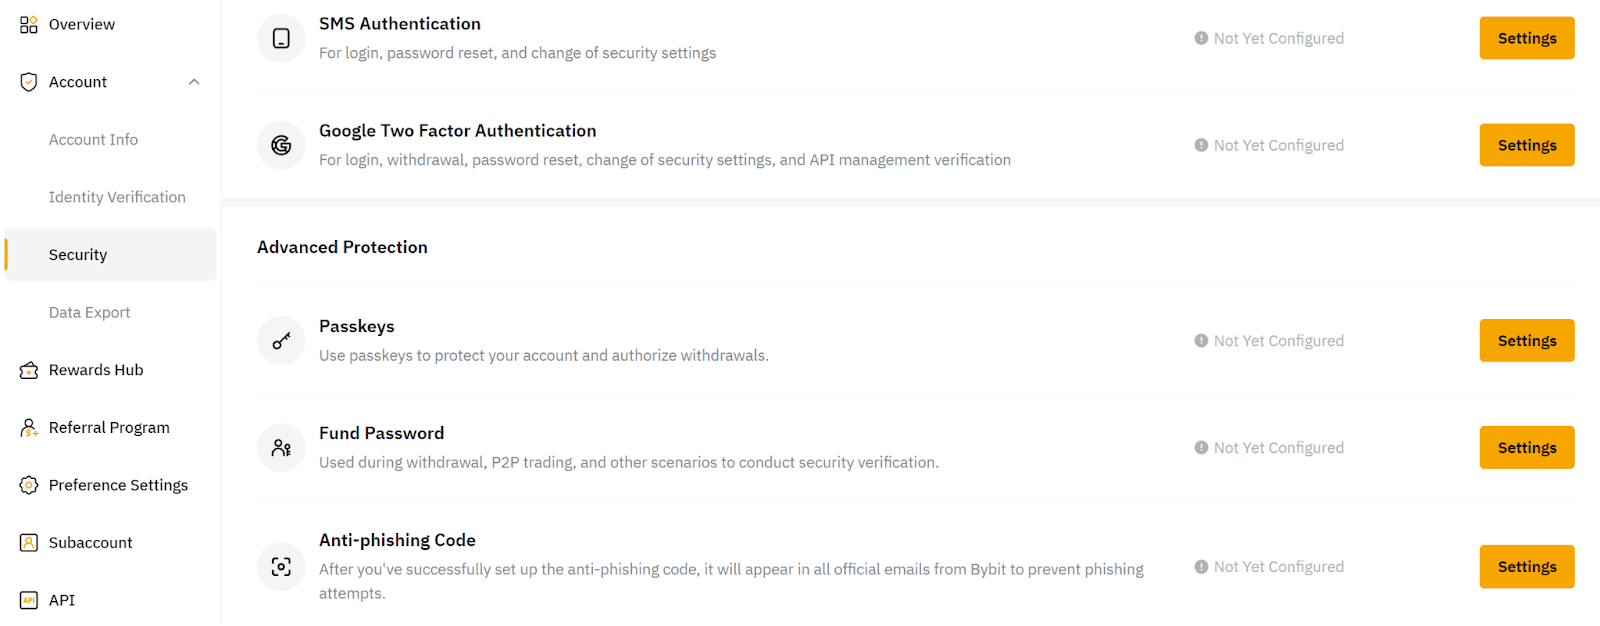Click the Referral Program person icon
The height and width of the screenshot is (626, 1600).
click(x=28, y=427)
